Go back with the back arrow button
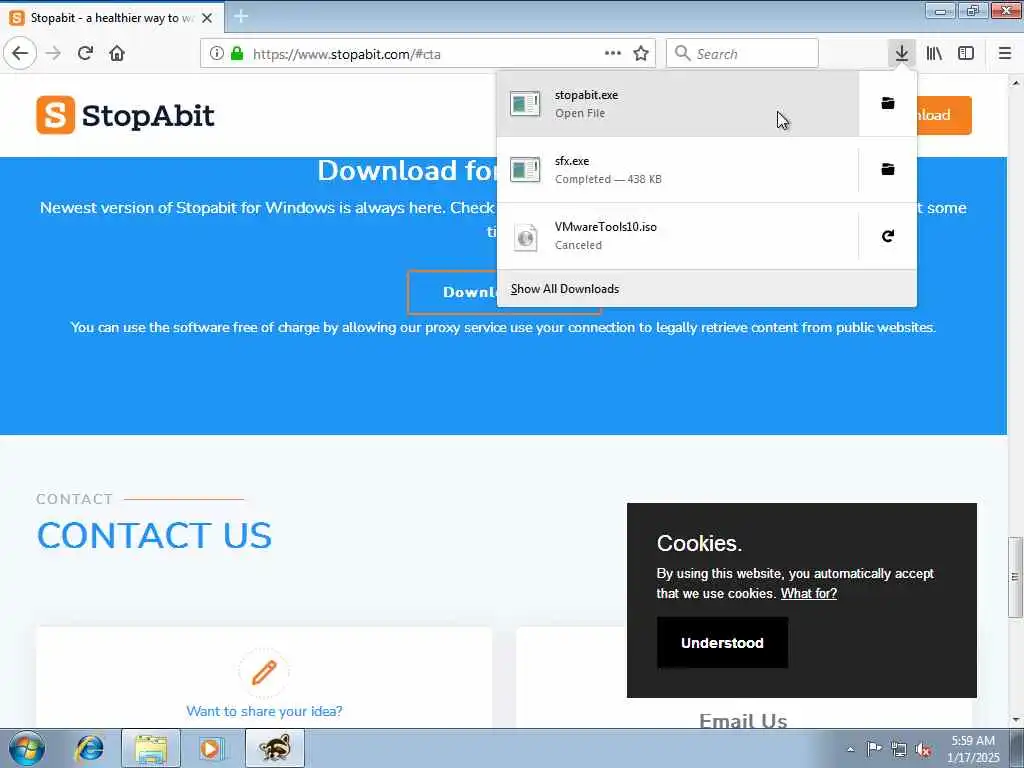Viewport: 1024px width, 768px height. tap(20, 54)
